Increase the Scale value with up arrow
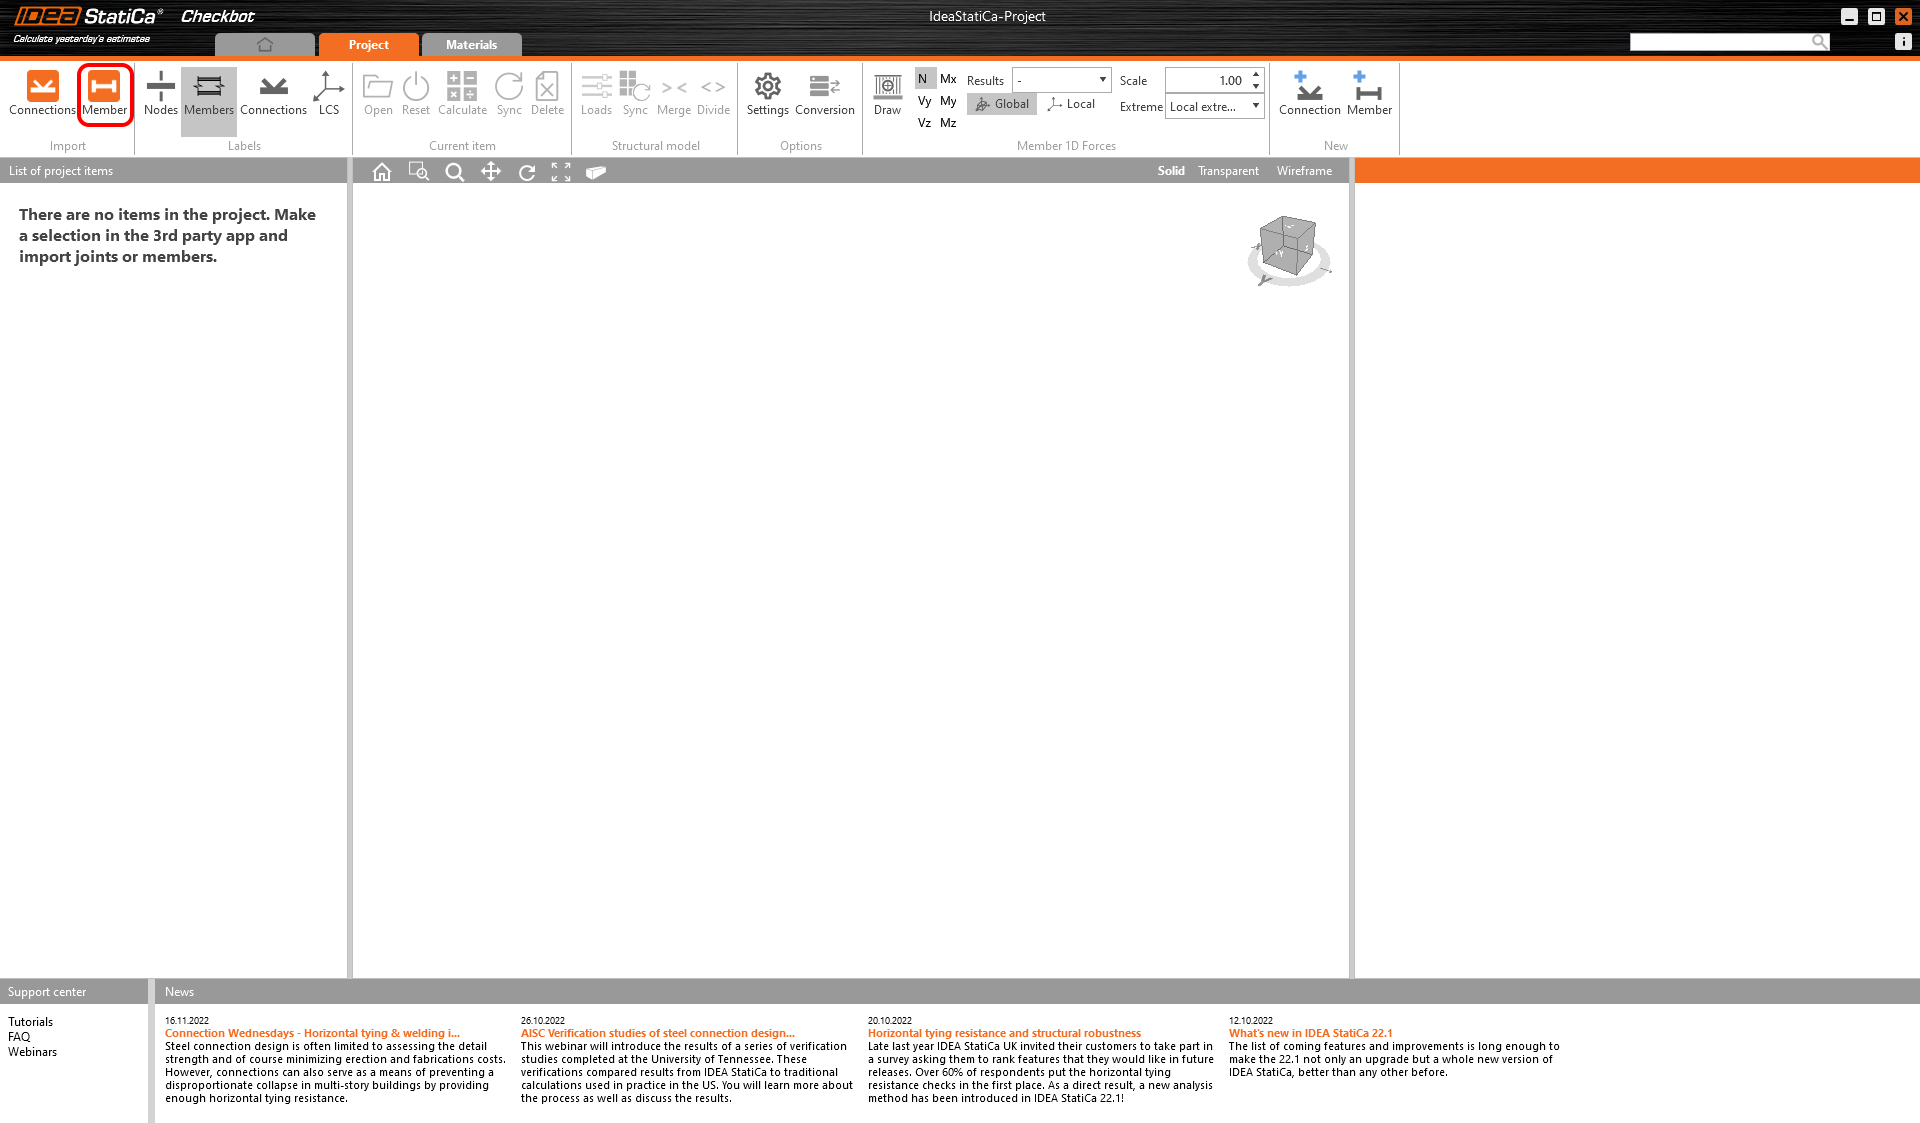The width and height of the screenshot is (1920, 1123). (x=1256, y=75)
